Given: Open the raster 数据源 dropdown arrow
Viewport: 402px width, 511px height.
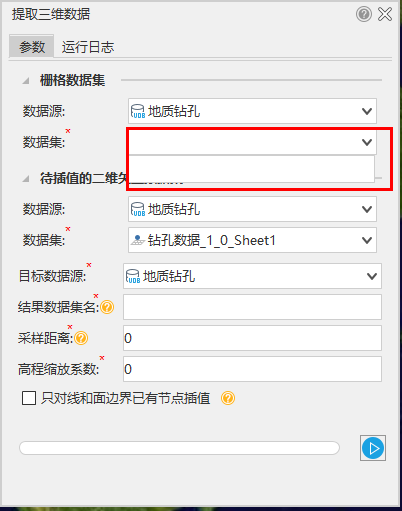Looking at the screenshot, I should pos(367,111).
